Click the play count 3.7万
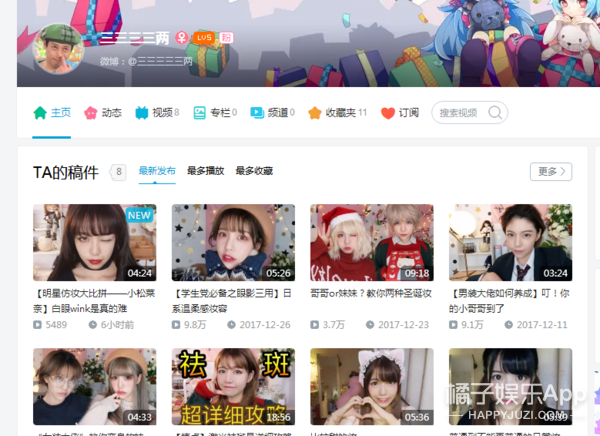The image size is (600, 436). 333,325
